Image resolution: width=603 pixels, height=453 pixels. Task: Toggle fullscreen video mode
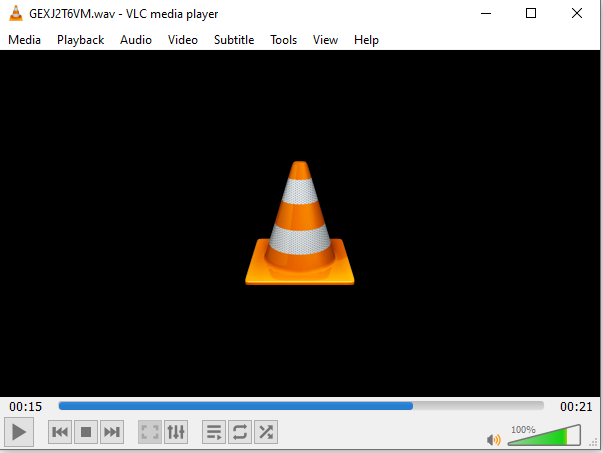(150, 432)
